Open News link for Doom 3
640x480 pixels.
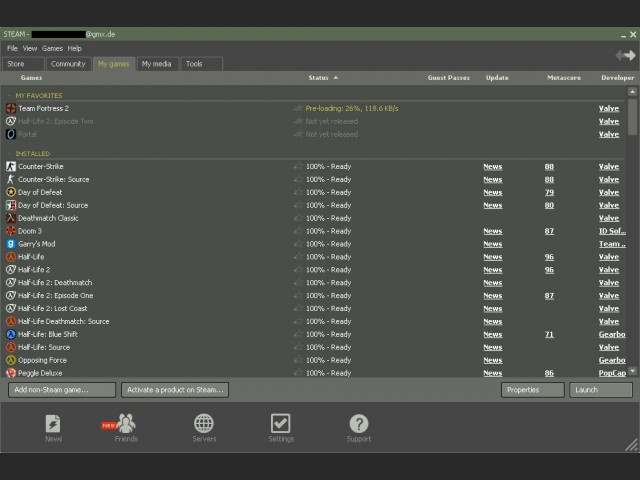pos(493,231)
